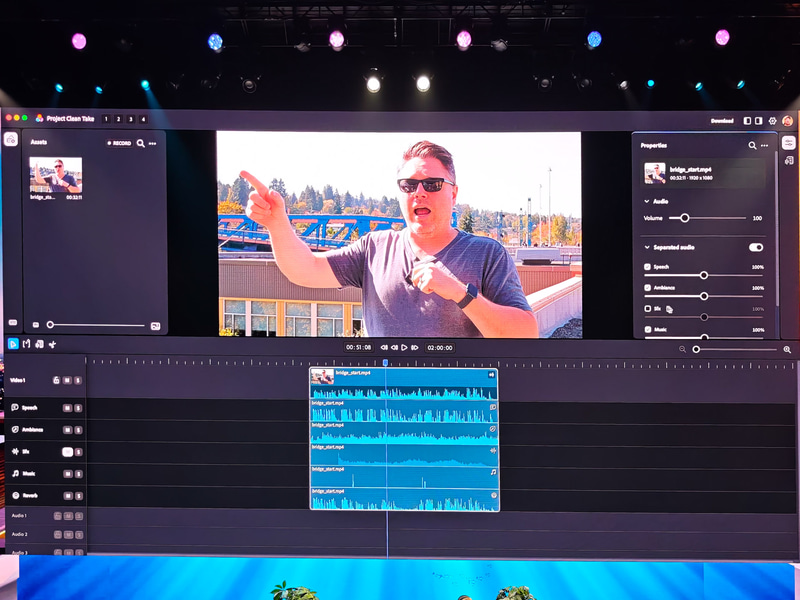Click the Audio 2 track label
The width and height of the screenshot is (800, 600).
coord(19,534)
